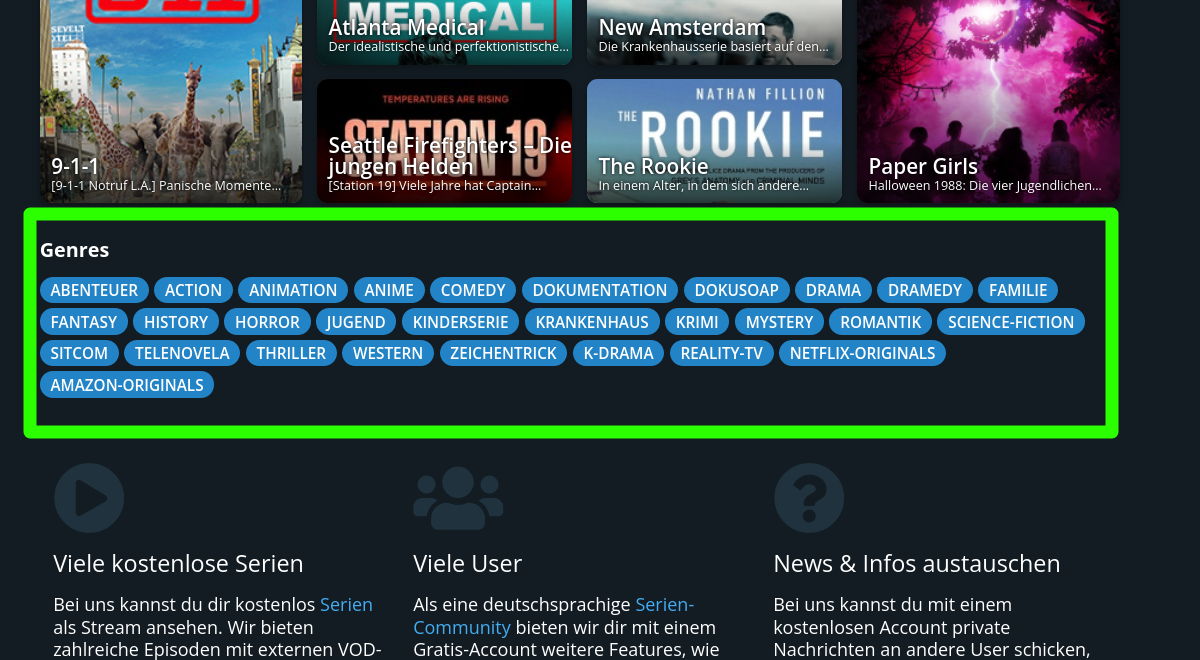The height and width of the screenshot is (660, 1200).
Task: Select the Action genre tag
Action: (193, 290)
